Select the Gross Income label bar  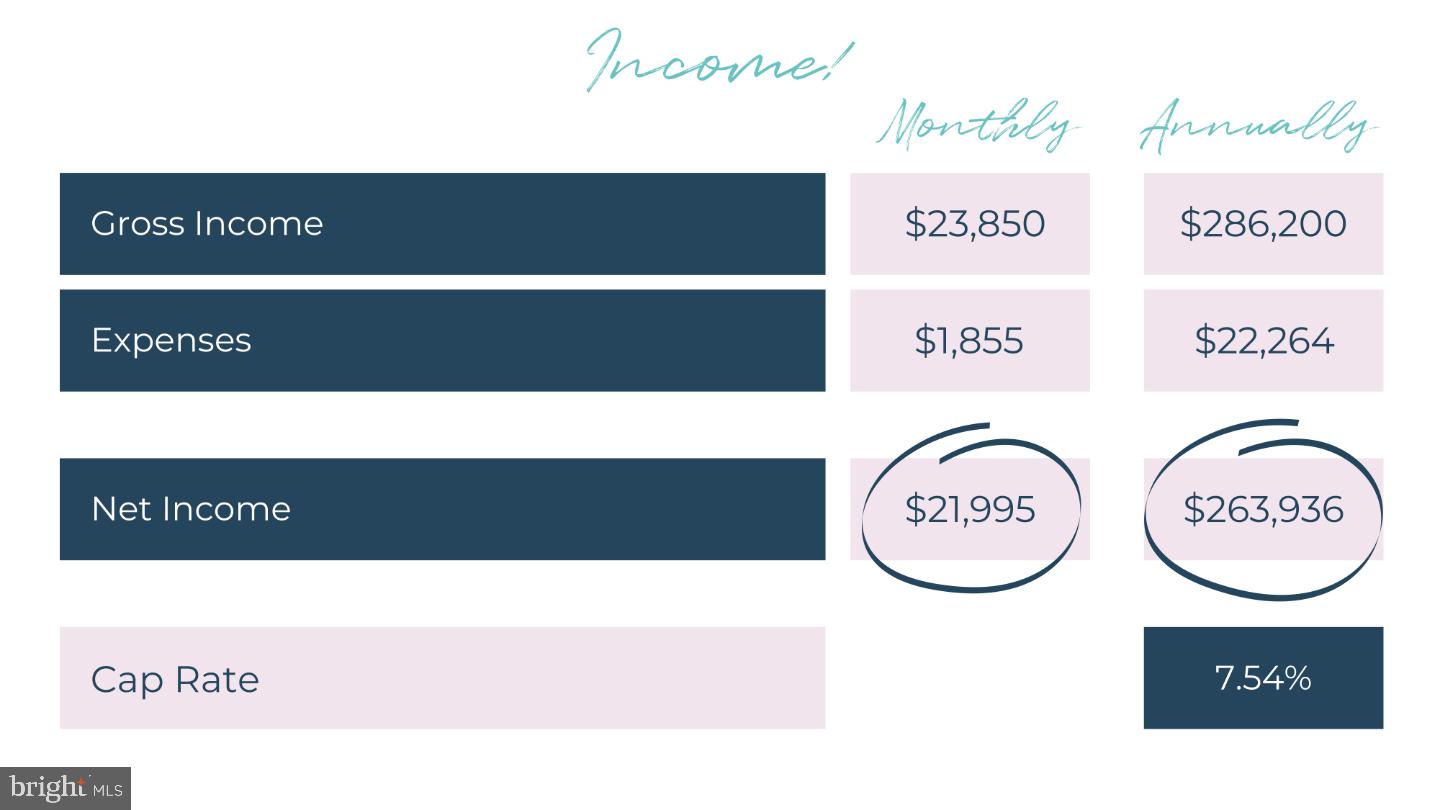(x=442, y=224)
